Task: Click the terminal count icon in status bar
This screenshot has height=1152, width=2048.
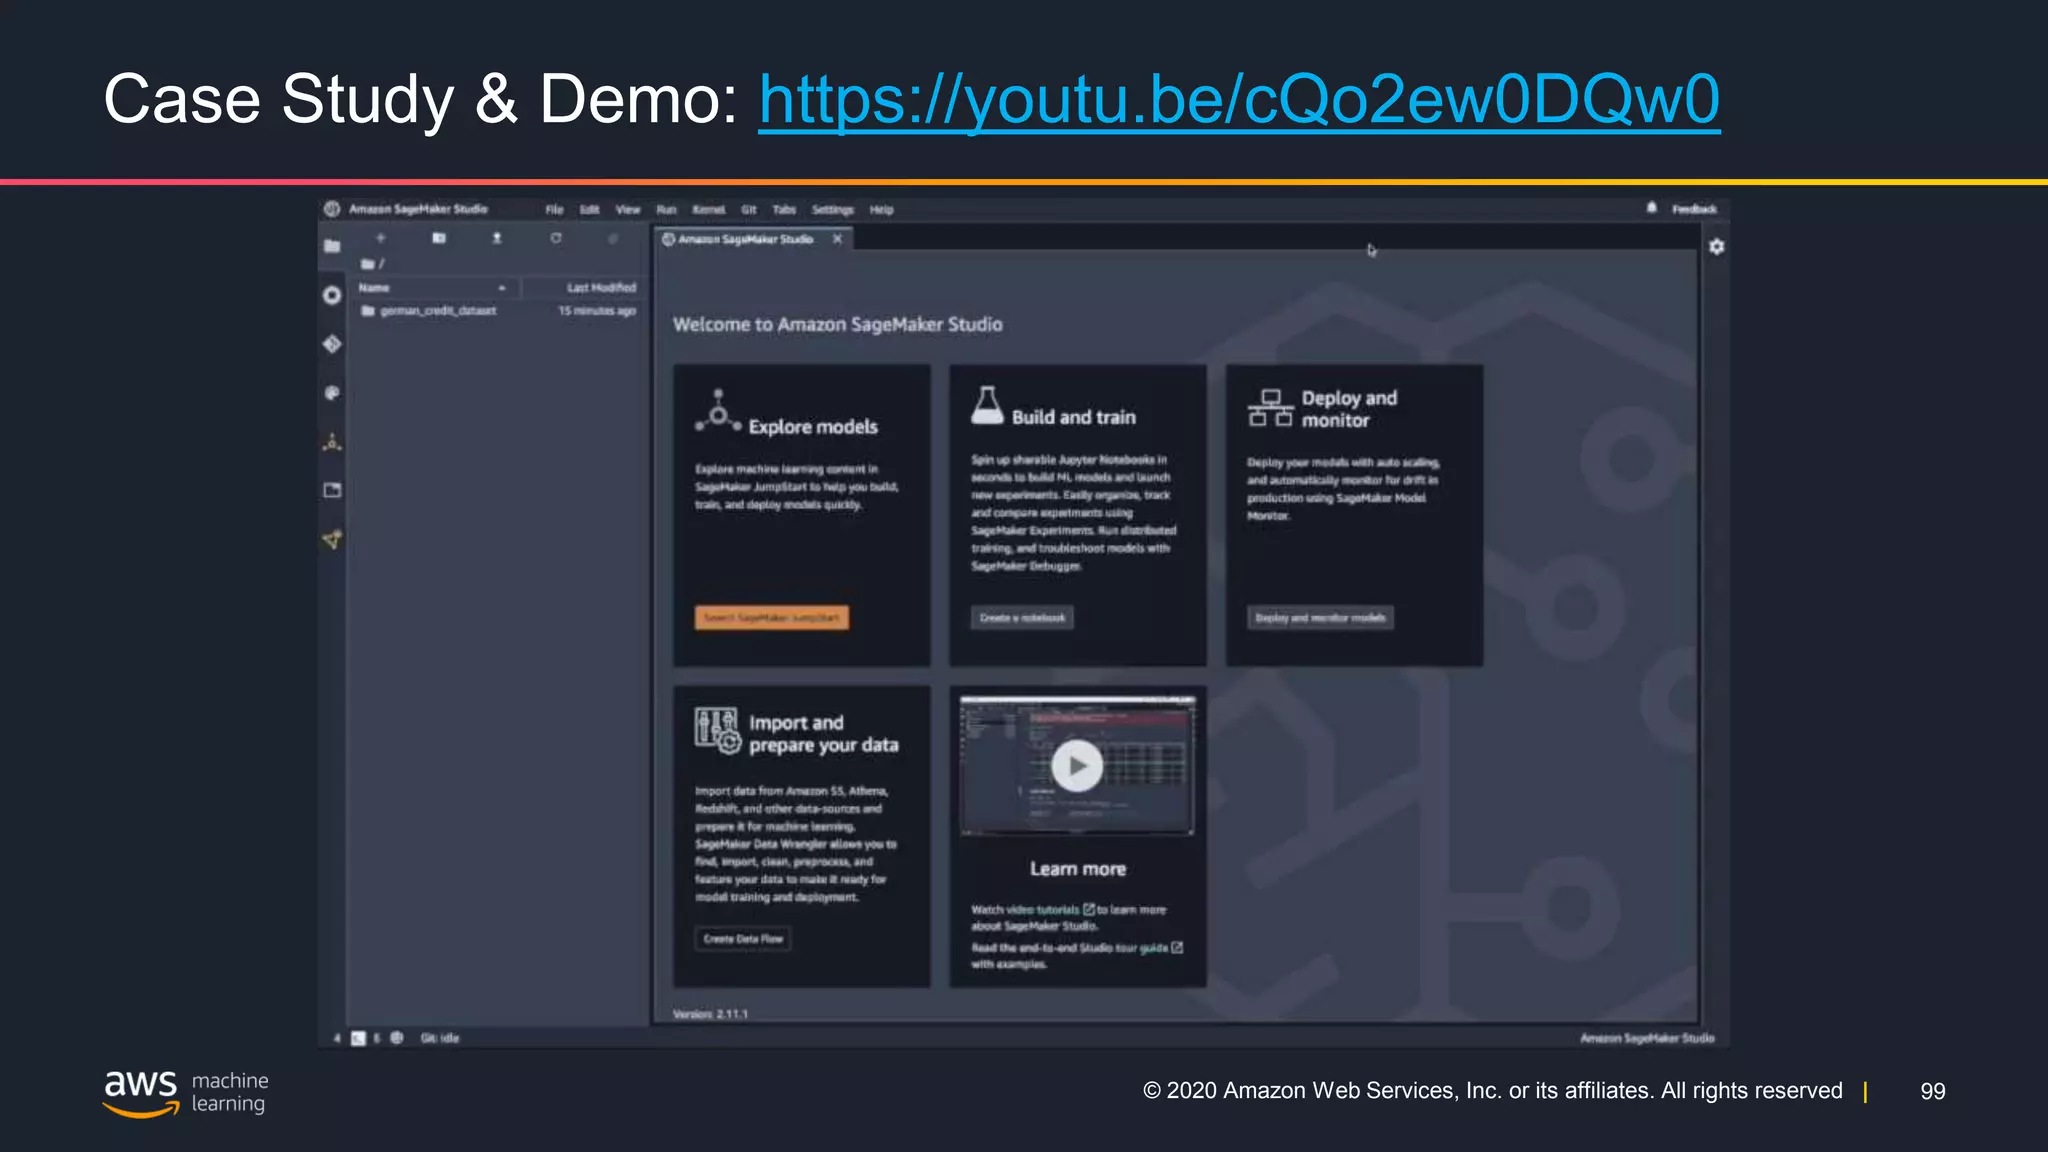Action: (358, 1039)
